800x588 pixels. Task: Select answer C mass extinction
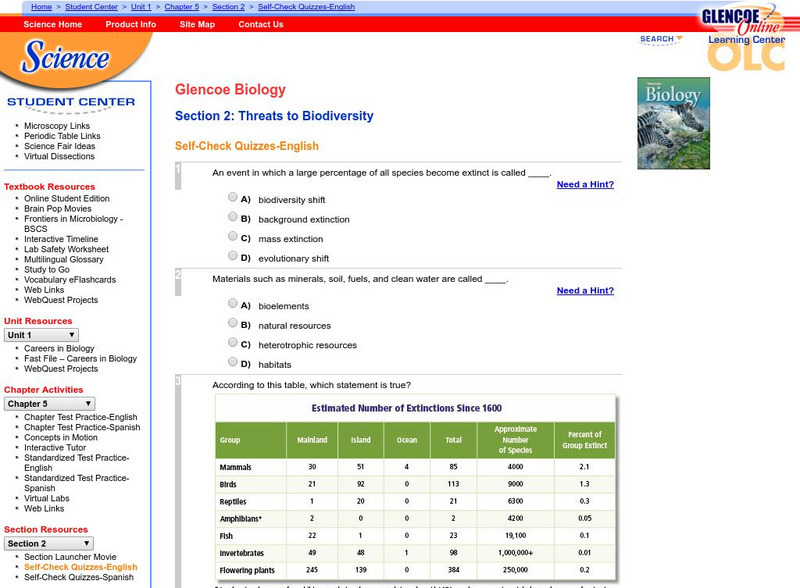pyautogui.click(x=233, y=236)
